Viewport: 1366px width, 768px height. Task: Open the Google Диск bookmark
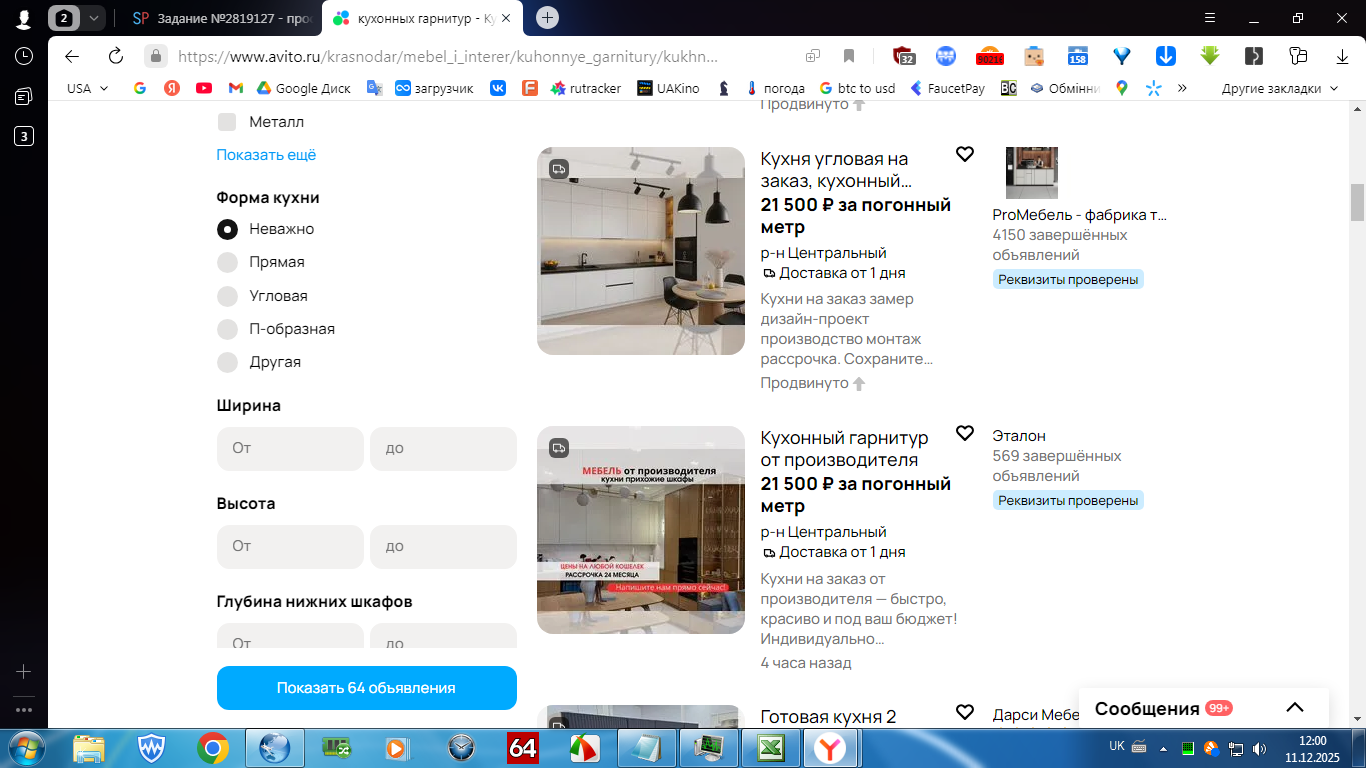(x=303, y=88)
